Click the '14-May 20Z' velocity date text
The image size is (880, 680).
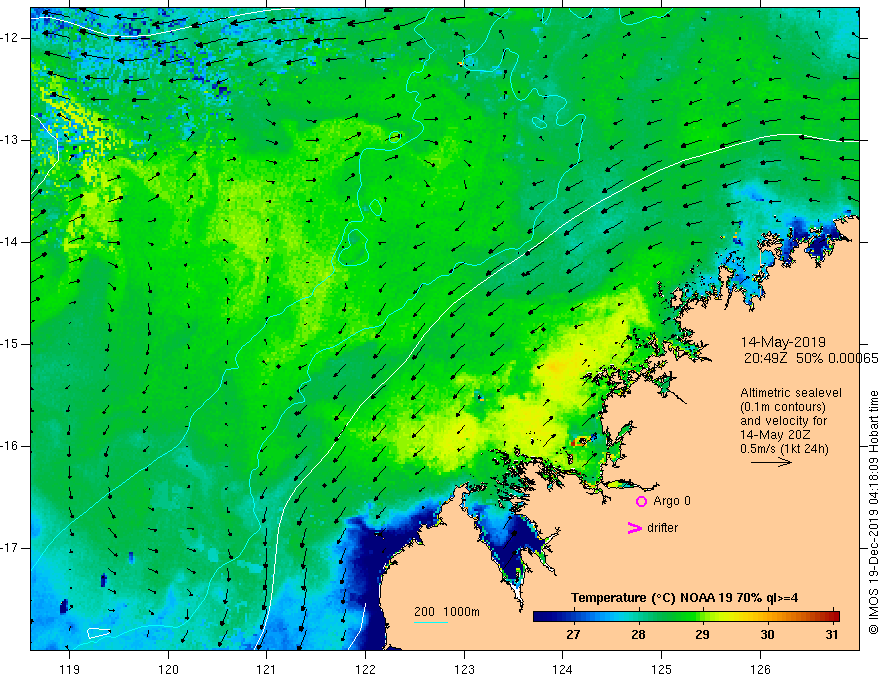[775, 434]
